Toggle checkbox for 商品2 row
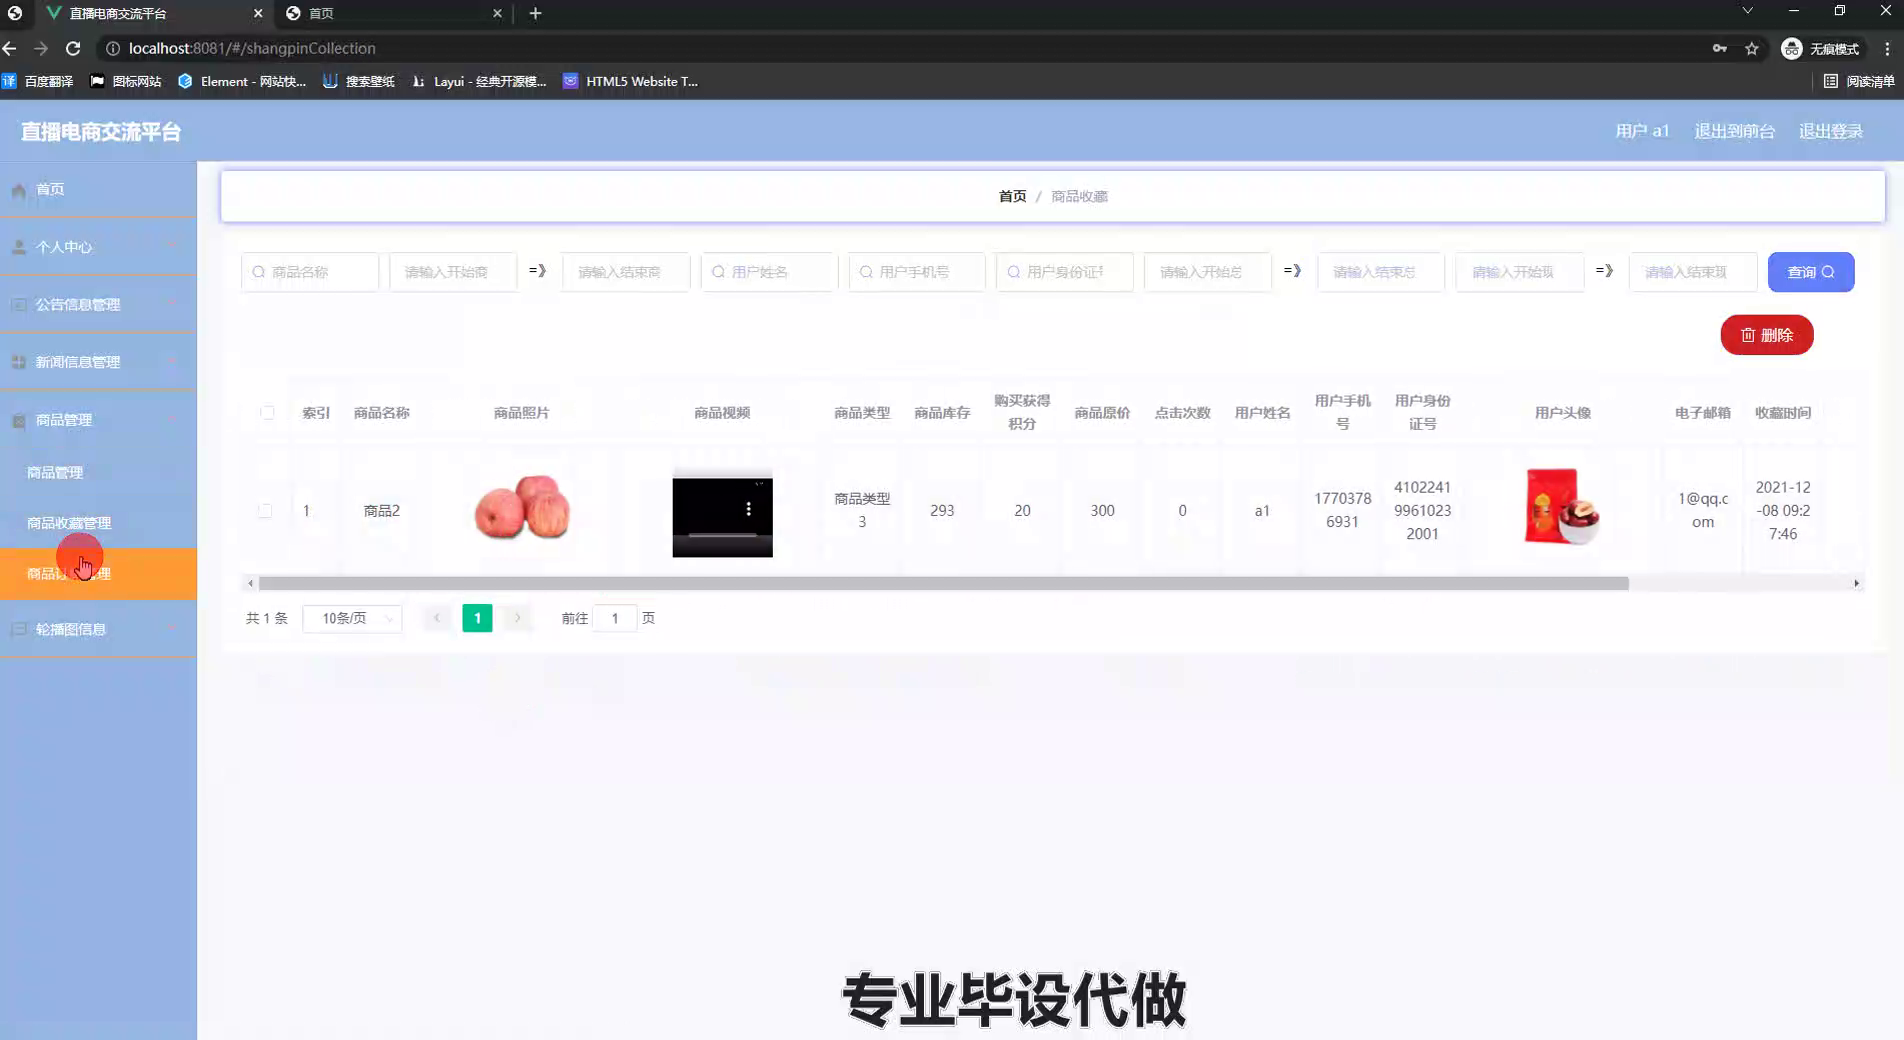Screen dimensions: 1904x1040 click(265, 510)
